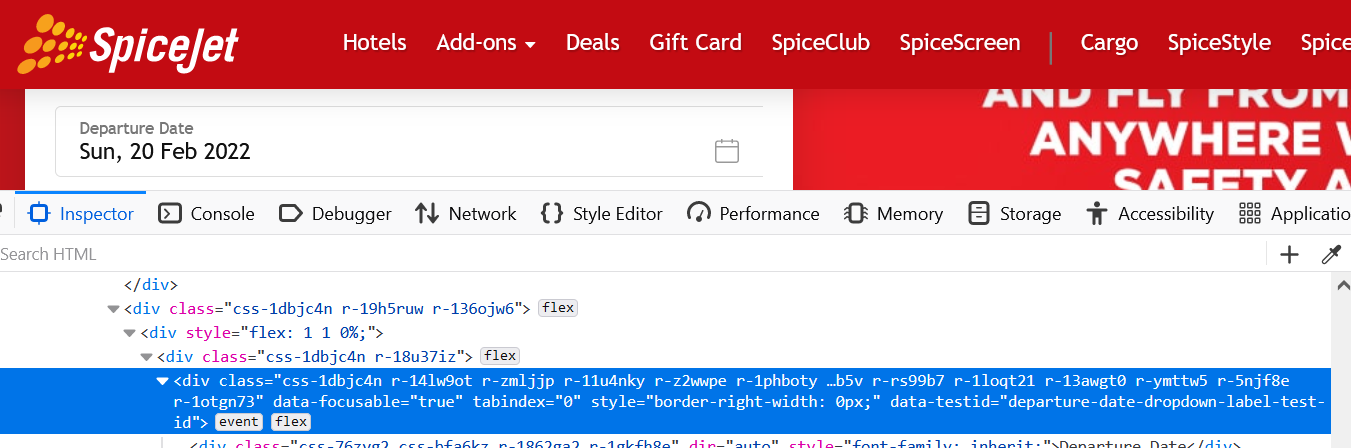Click flex badge on r-18u37iz div
Screen dimensions: 1351x448
pyautogui.click(x=500, y=356)
